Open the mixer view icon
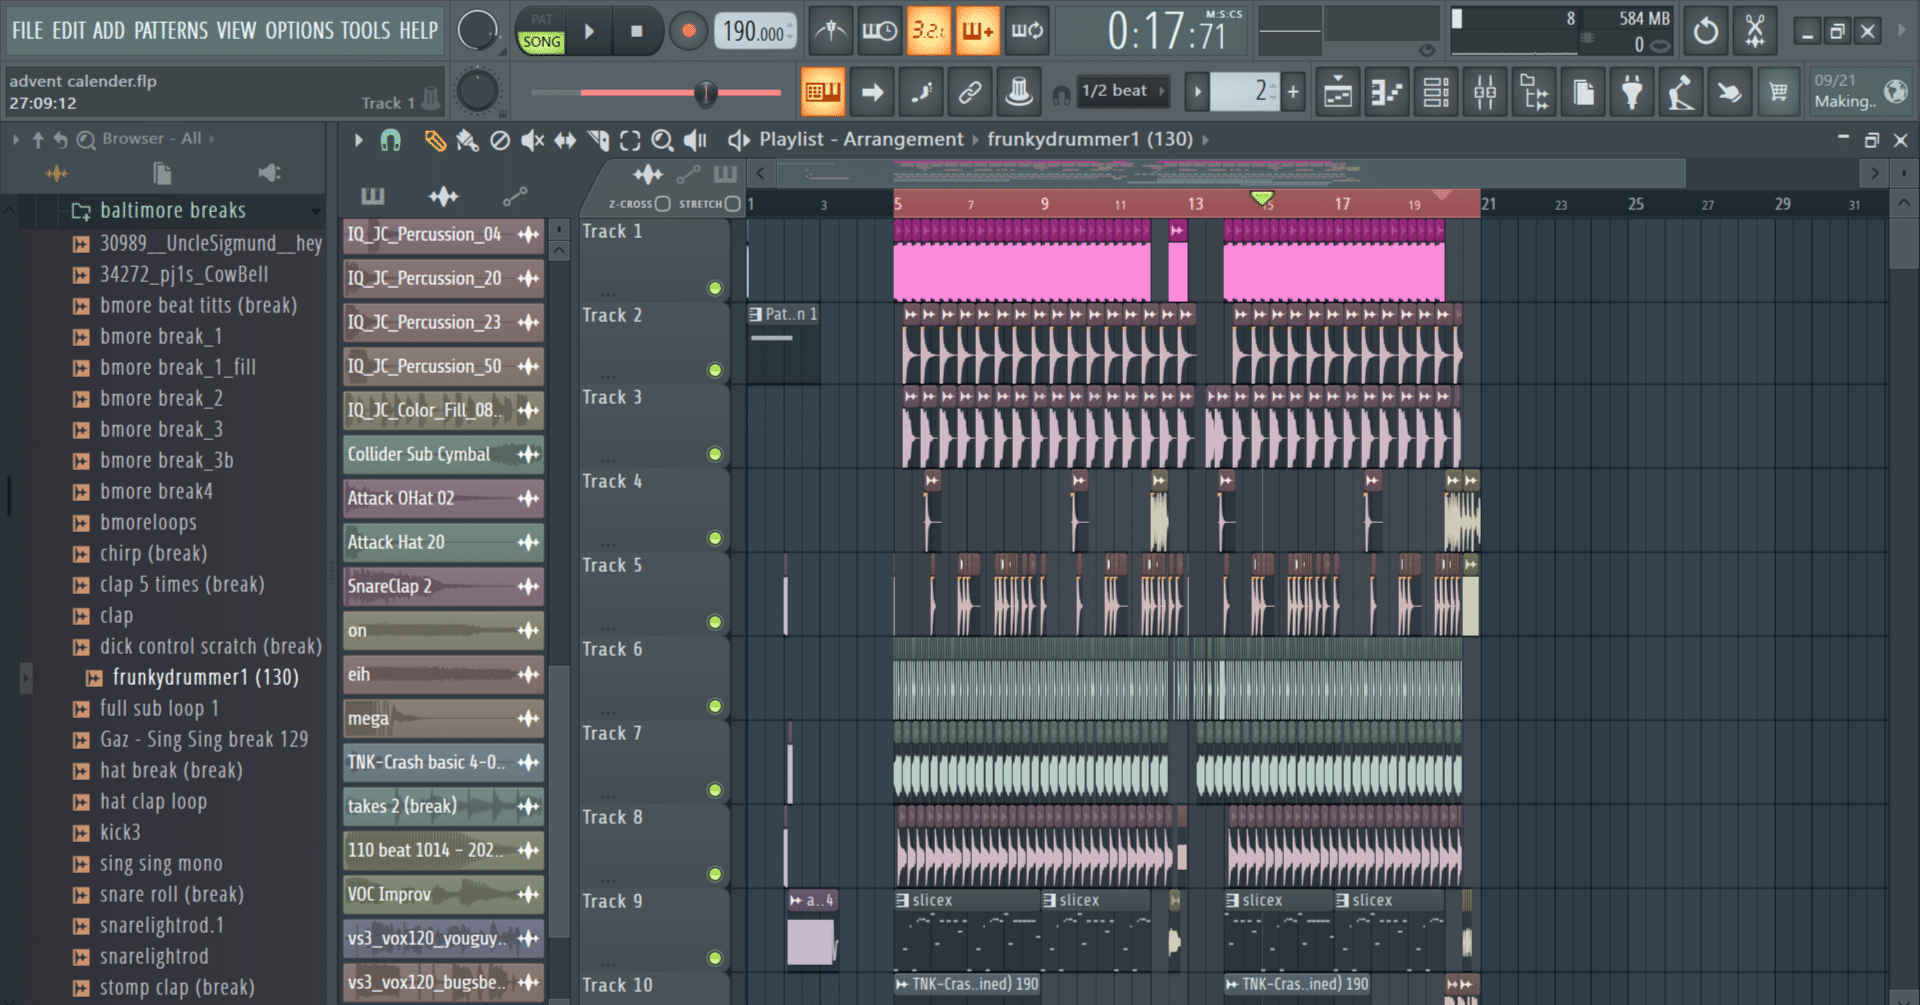The width and height of the screenshot is (1920, 1005). click(1484, 93)
